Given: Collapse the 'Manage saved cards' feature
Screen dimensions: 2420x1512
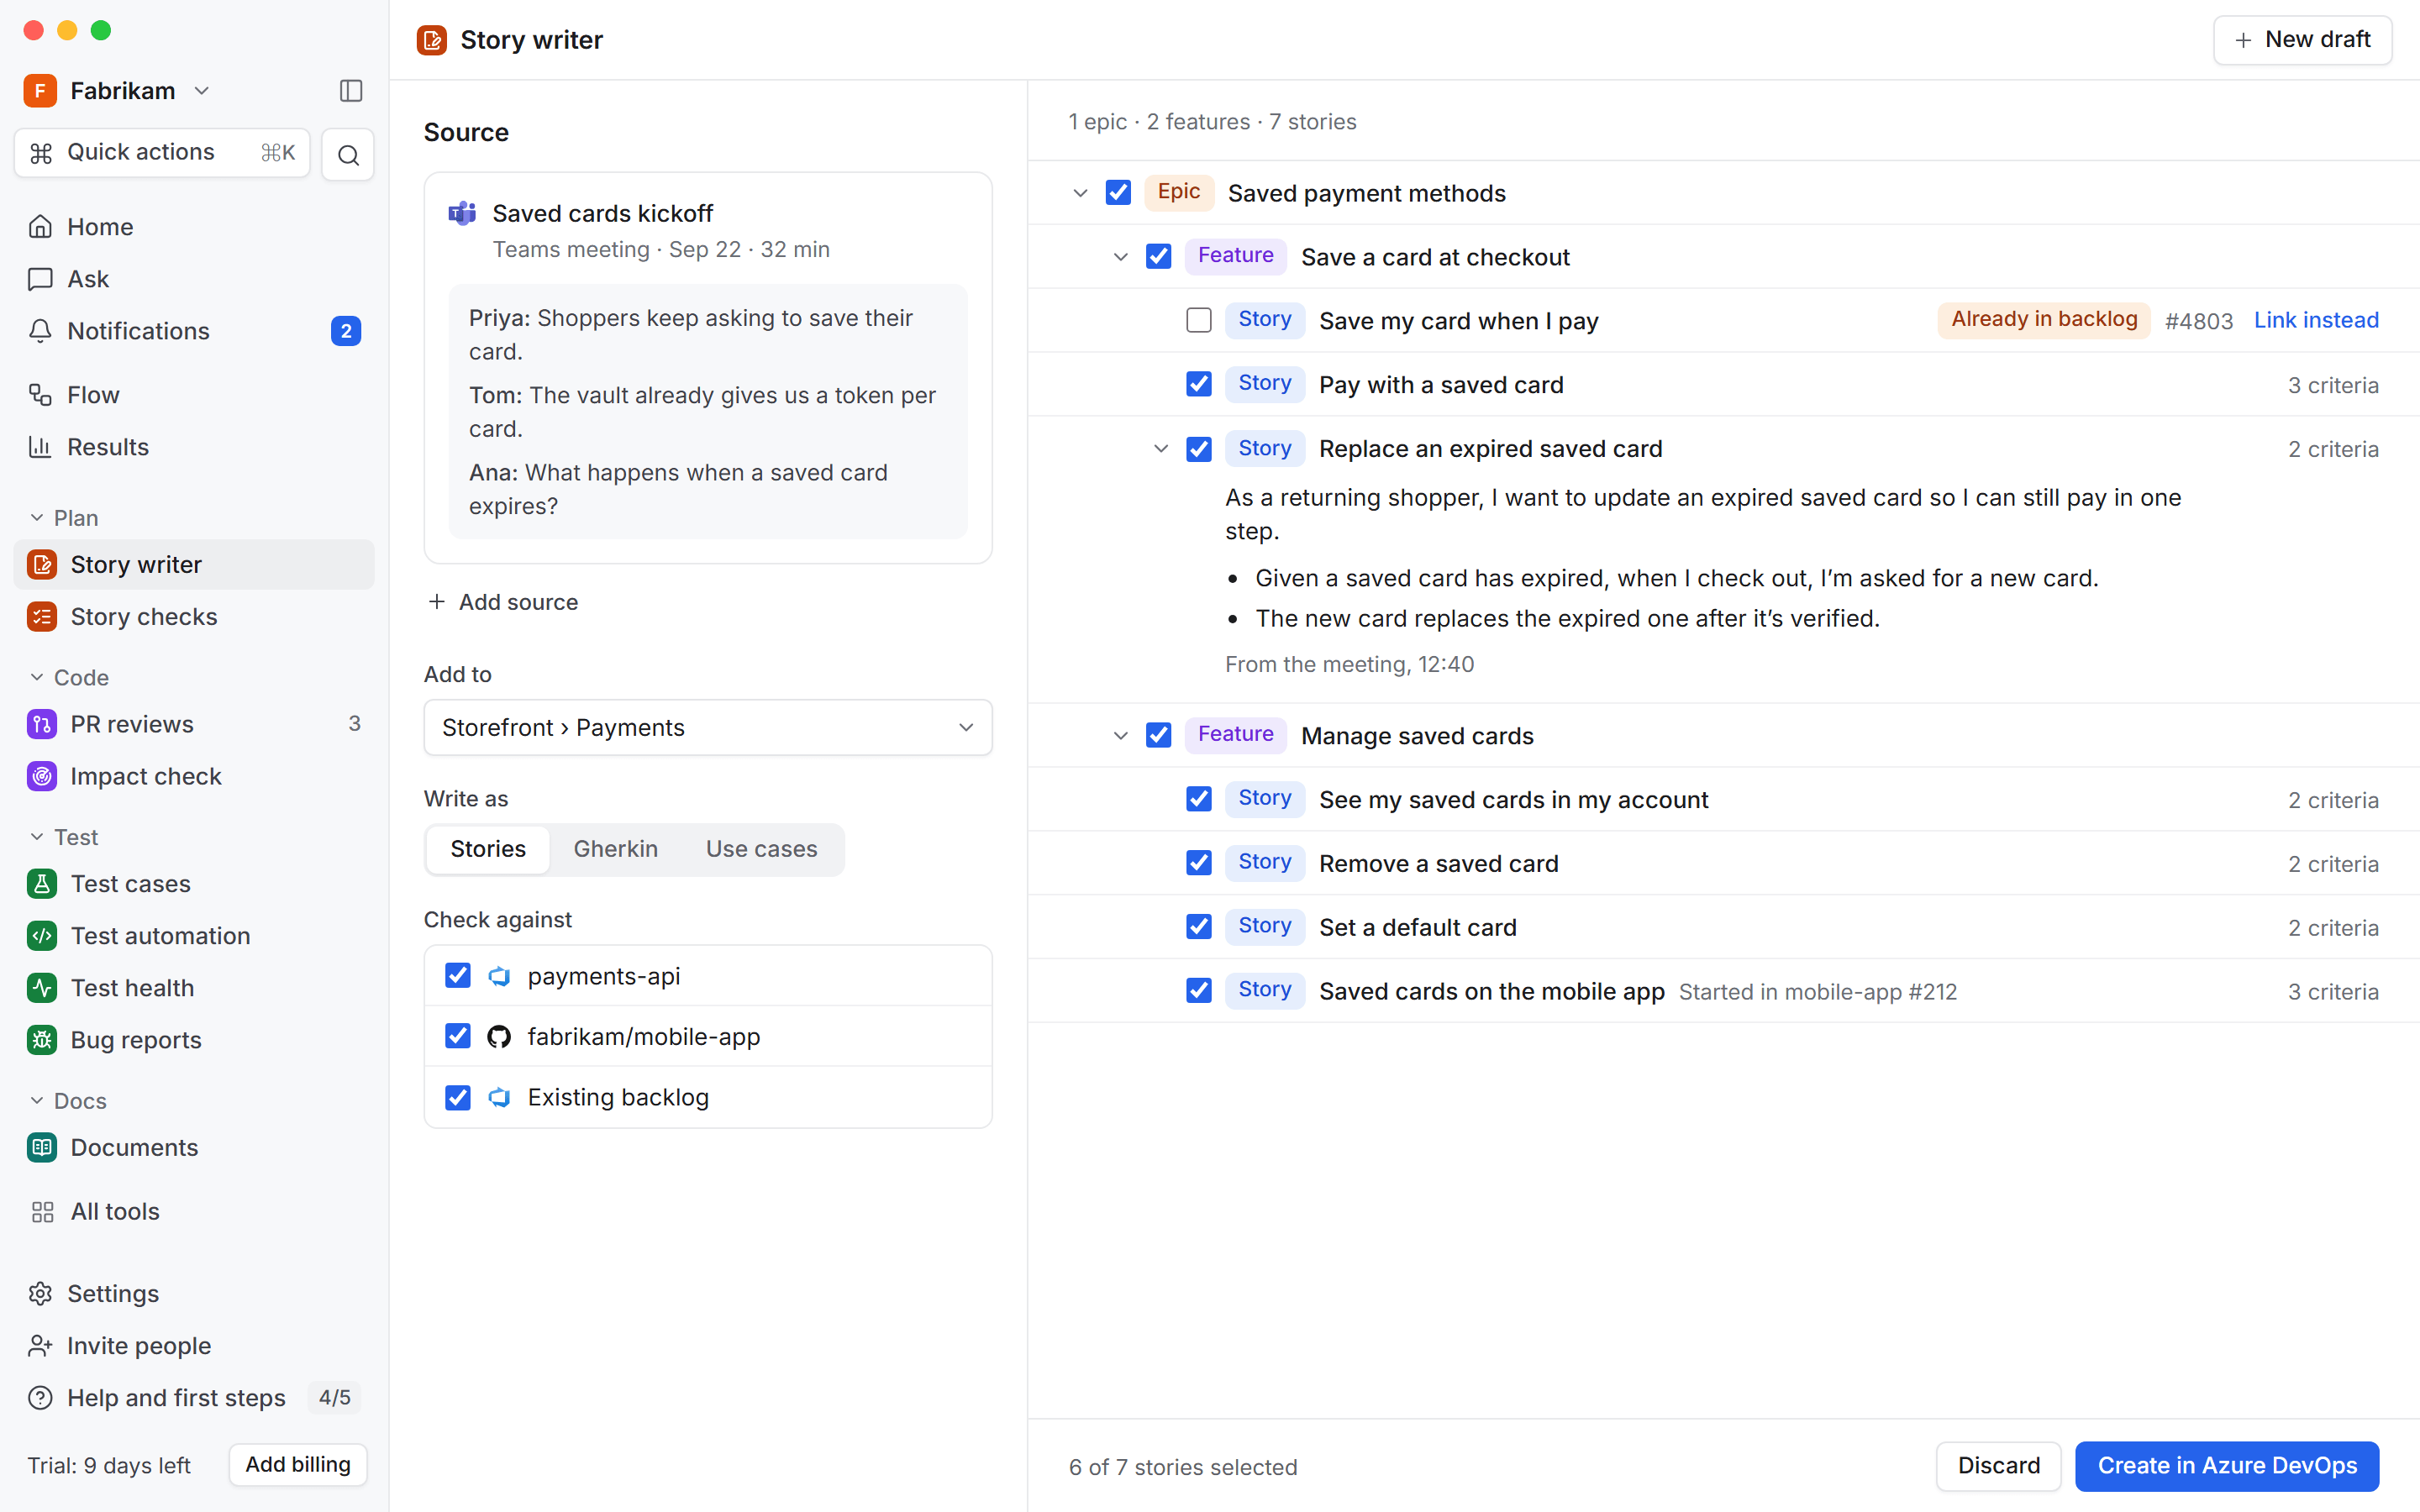Looking at the screenshot, I should tap(1121, 736).
